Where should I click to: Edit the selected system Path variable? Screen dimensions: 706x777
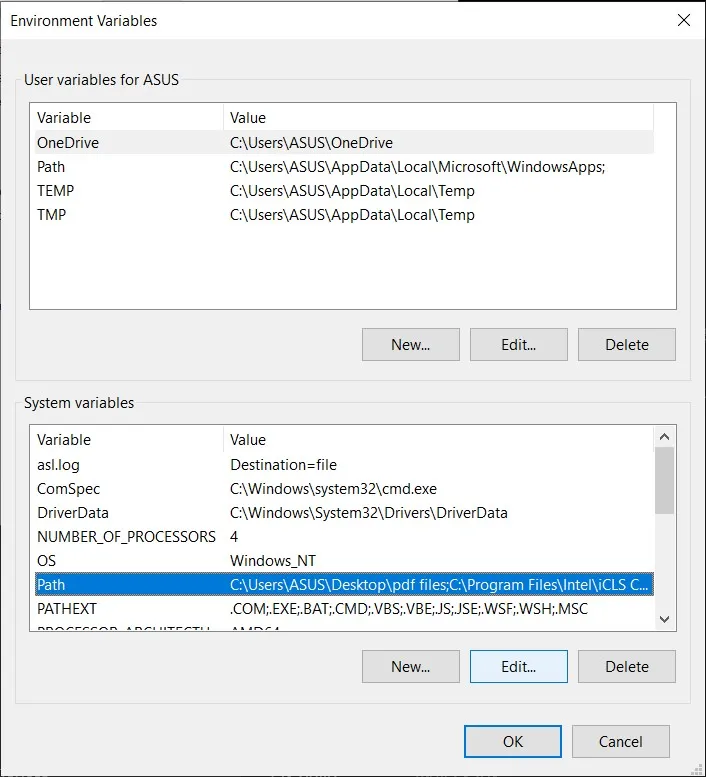coord(518,666)
